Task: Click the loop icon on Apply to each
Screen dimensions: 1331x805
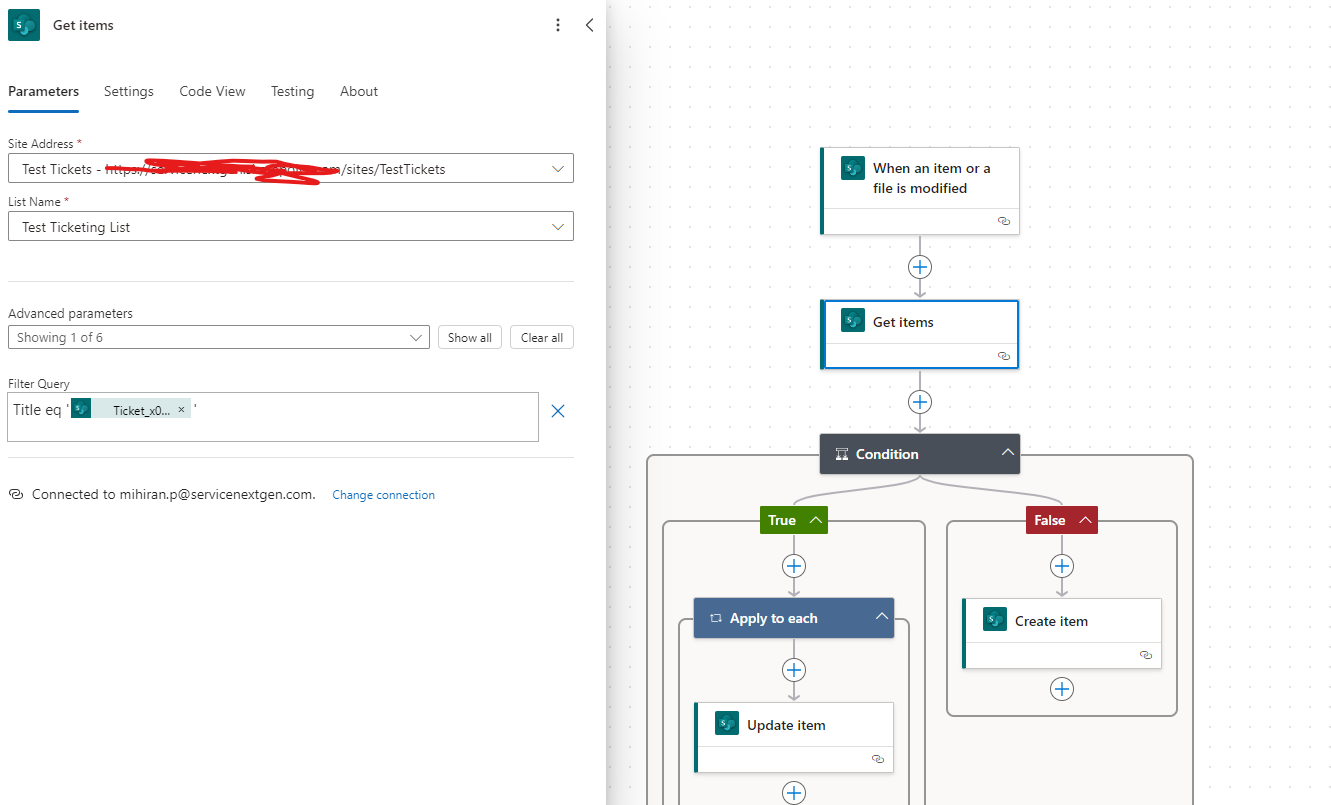Action: click(x=715, y=618)
